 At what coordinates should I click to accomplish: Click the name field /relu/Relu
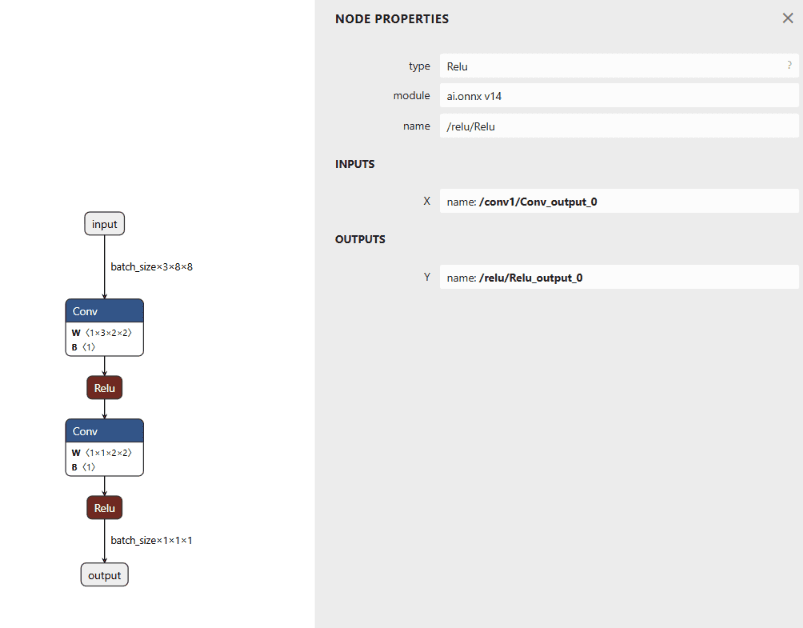tap(619, 126)
